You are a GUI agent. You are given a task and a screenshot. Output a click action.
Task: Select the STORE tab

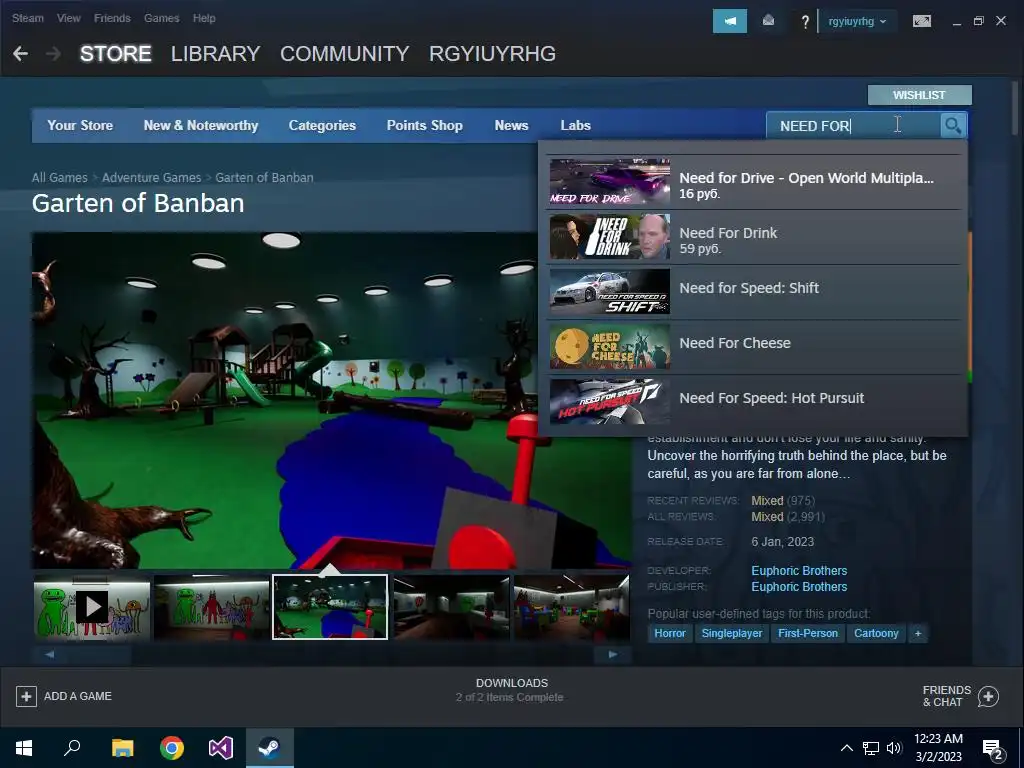coord(116,54)
